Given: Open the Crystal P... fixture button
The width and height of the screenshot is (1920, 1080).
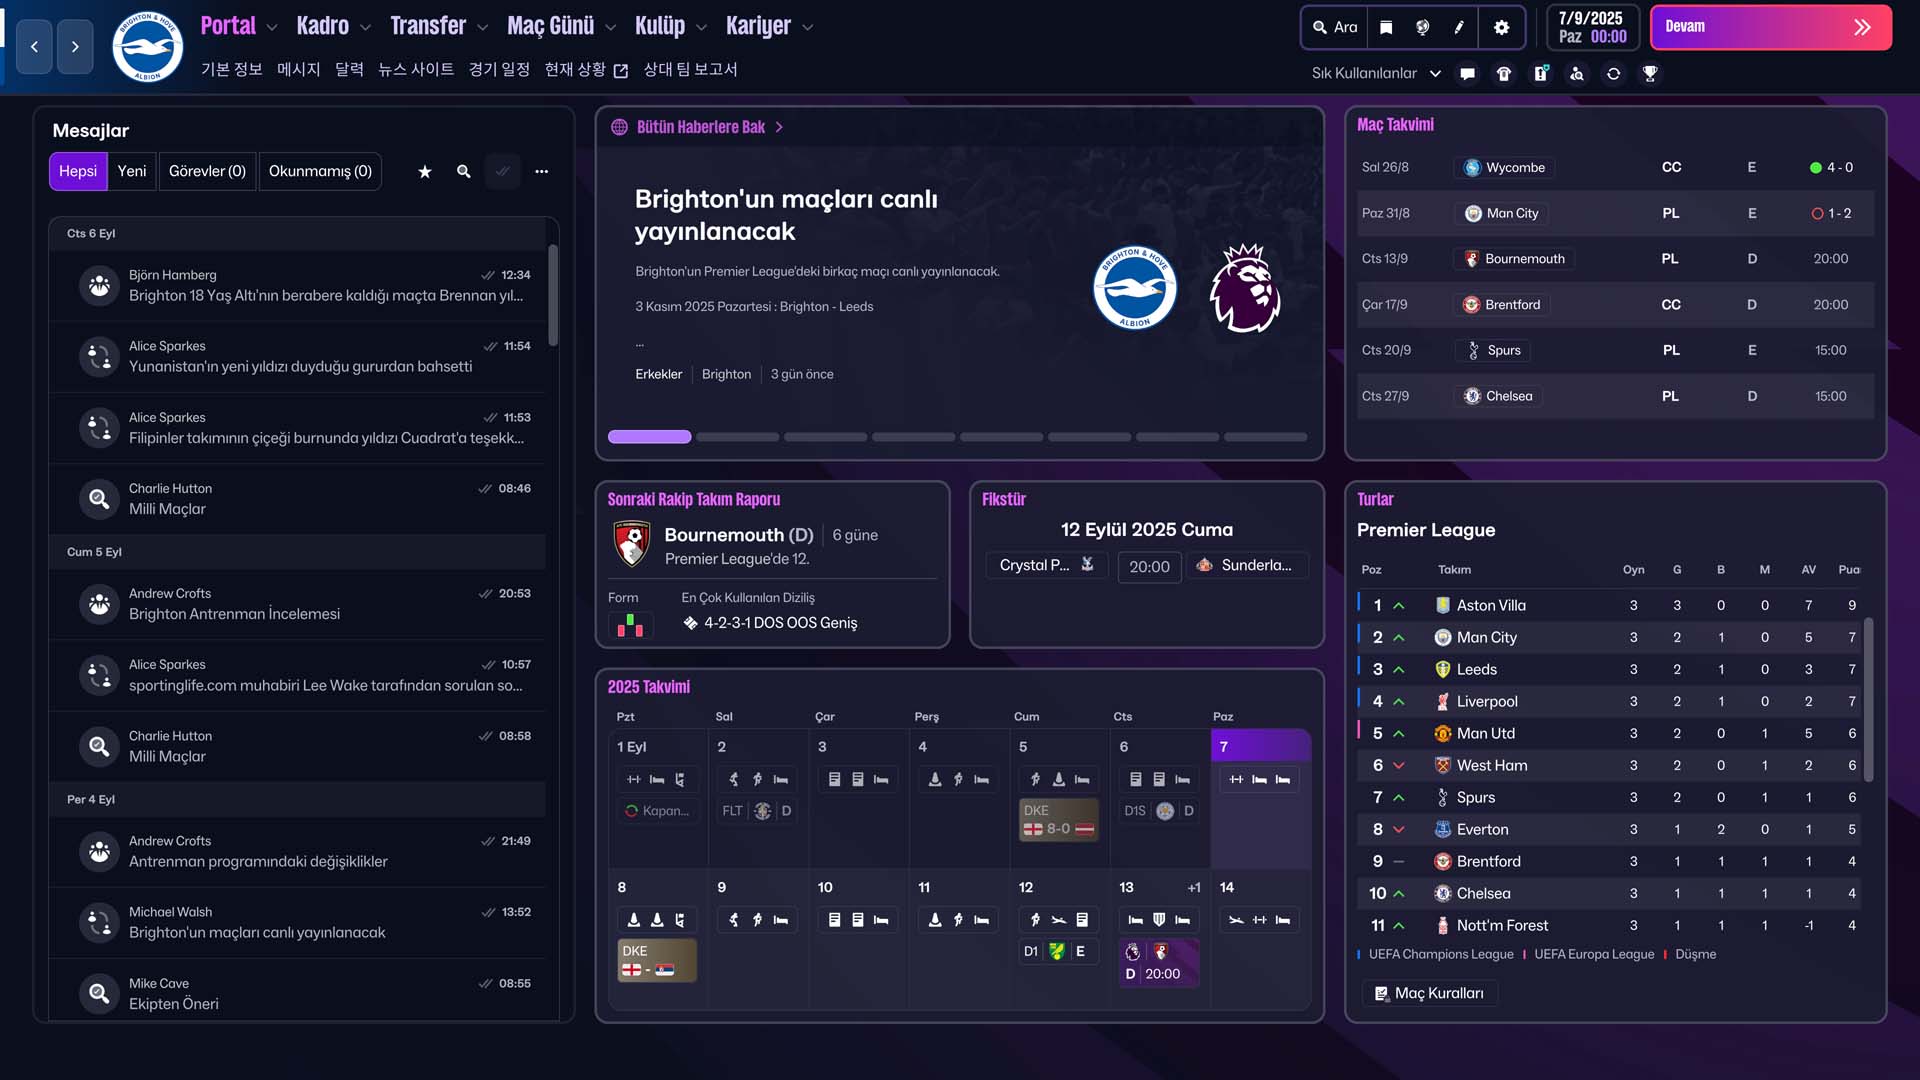Looking at the screenshot, I should [1046, 565].
